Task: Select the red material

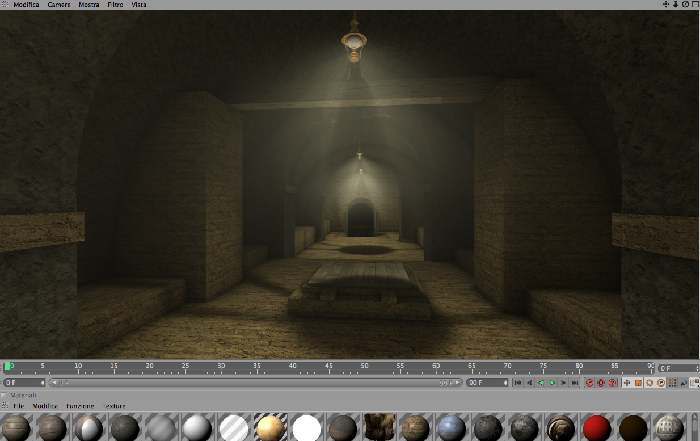Action: [597, 427]
